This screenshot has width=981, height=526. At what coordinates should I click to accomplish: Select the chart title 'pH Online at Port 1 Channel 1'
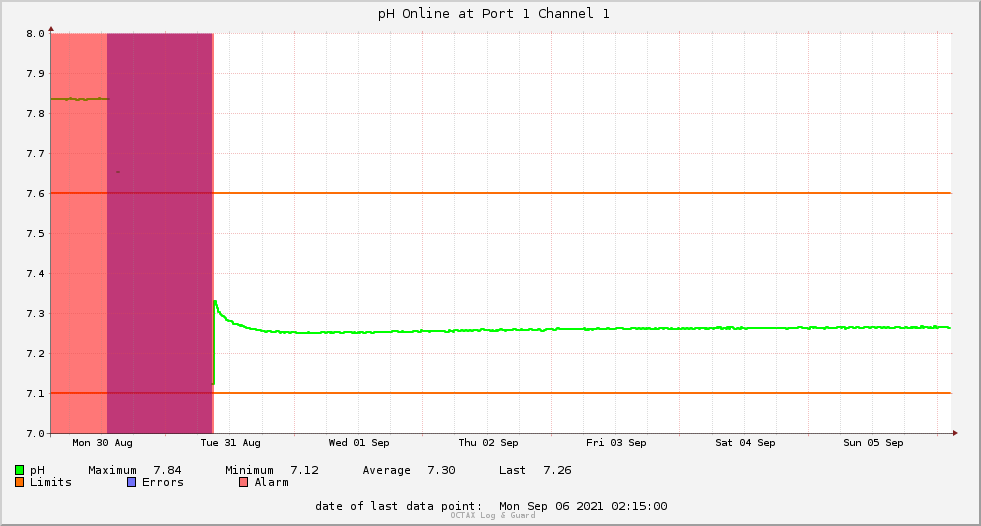494,14
